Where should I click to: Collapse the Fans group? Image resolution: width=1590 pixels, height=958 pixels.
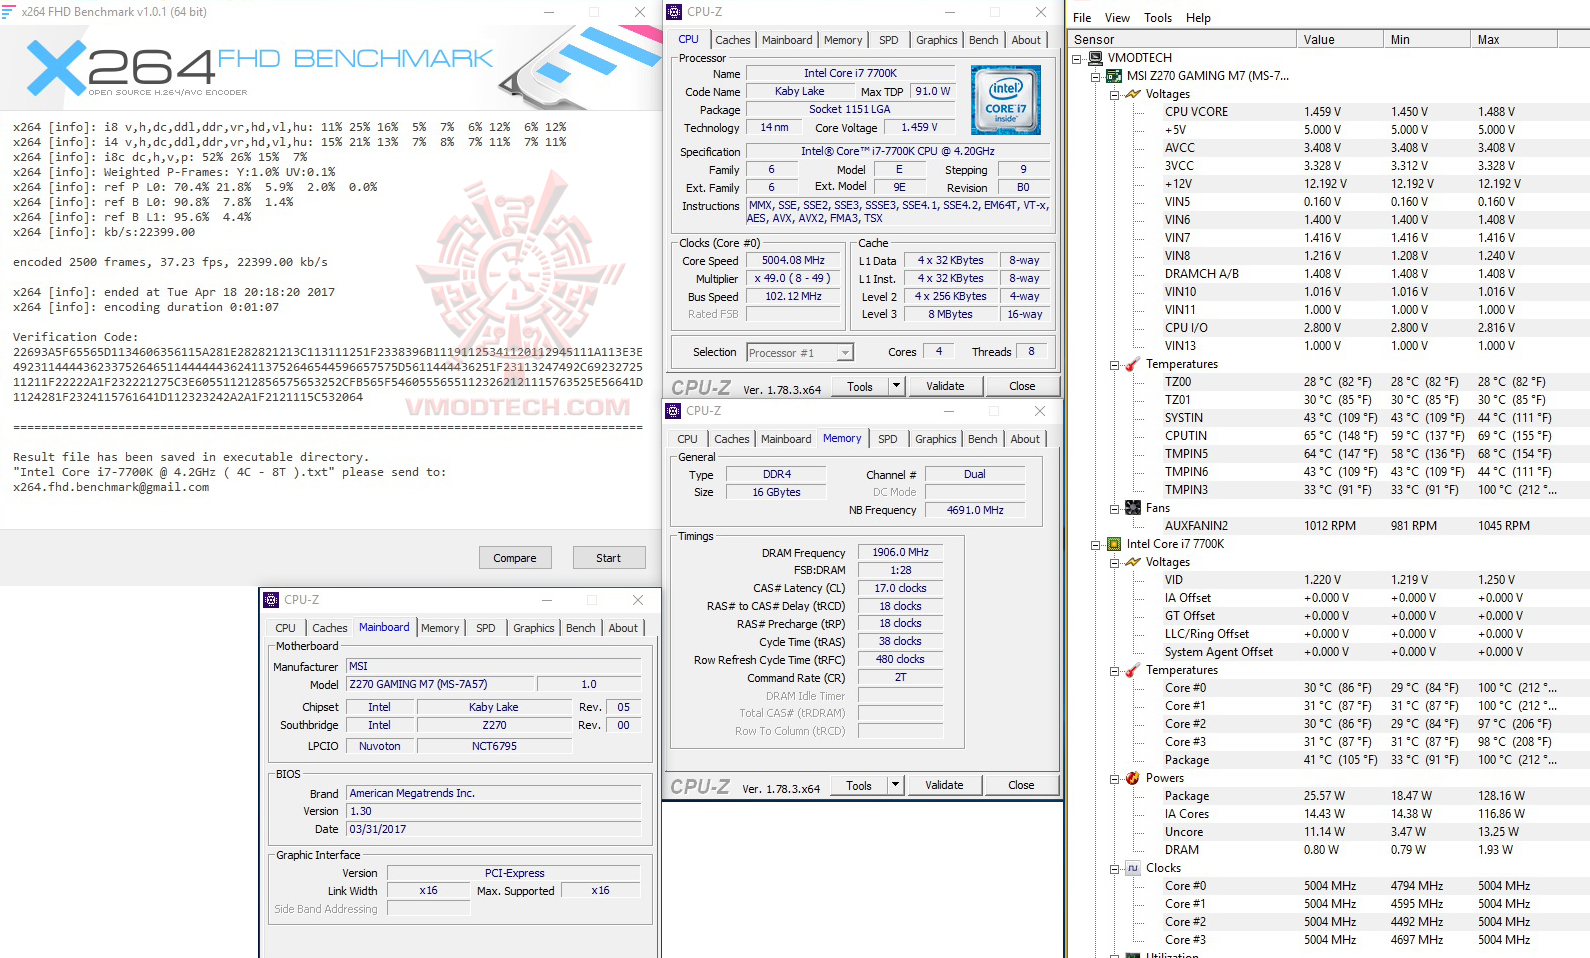point(1114,509)
